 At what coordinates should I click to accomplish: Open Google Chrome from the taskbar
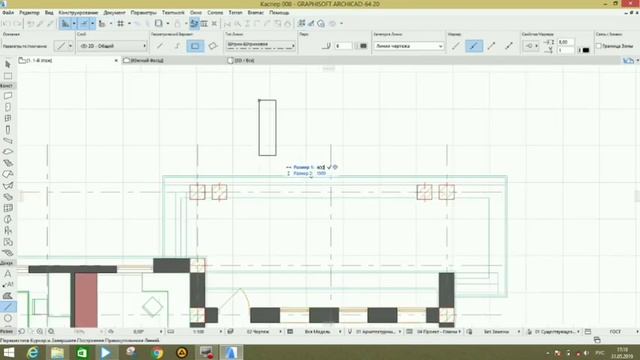(157, 352)
